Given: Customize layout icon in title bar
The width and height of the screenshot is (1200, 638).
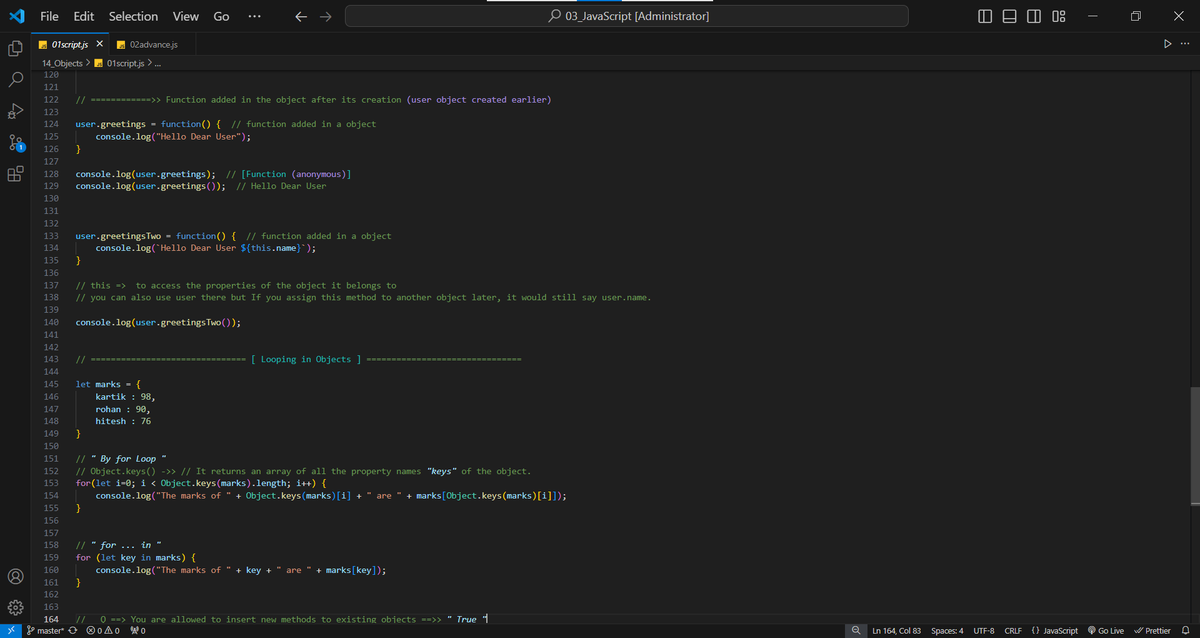Looking at the screenshot, I should pyautogui.click(x=1059, y=16).
